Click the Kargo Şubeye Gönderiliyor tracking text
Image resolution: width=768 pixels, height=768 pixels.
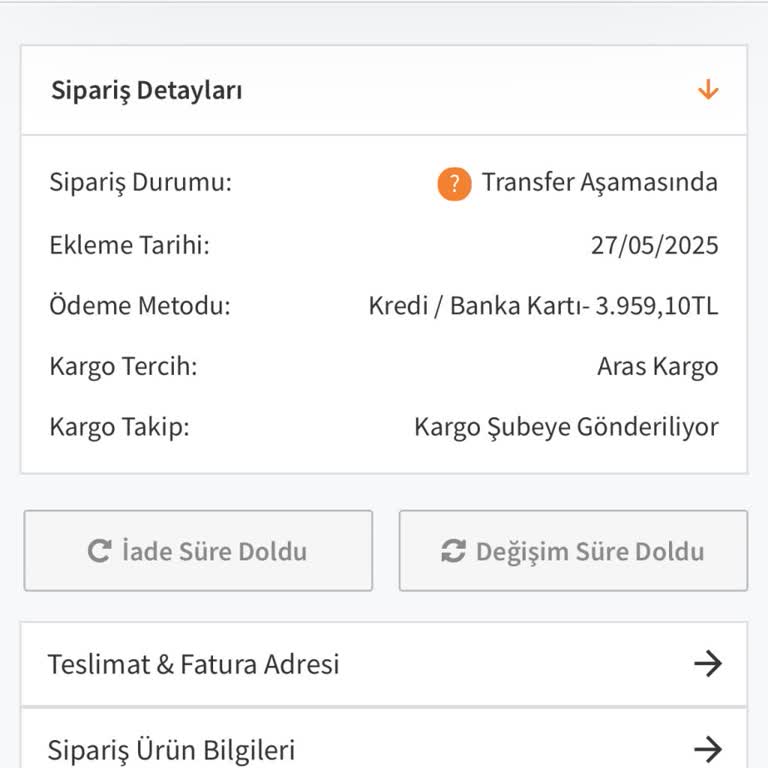point(566,427)
